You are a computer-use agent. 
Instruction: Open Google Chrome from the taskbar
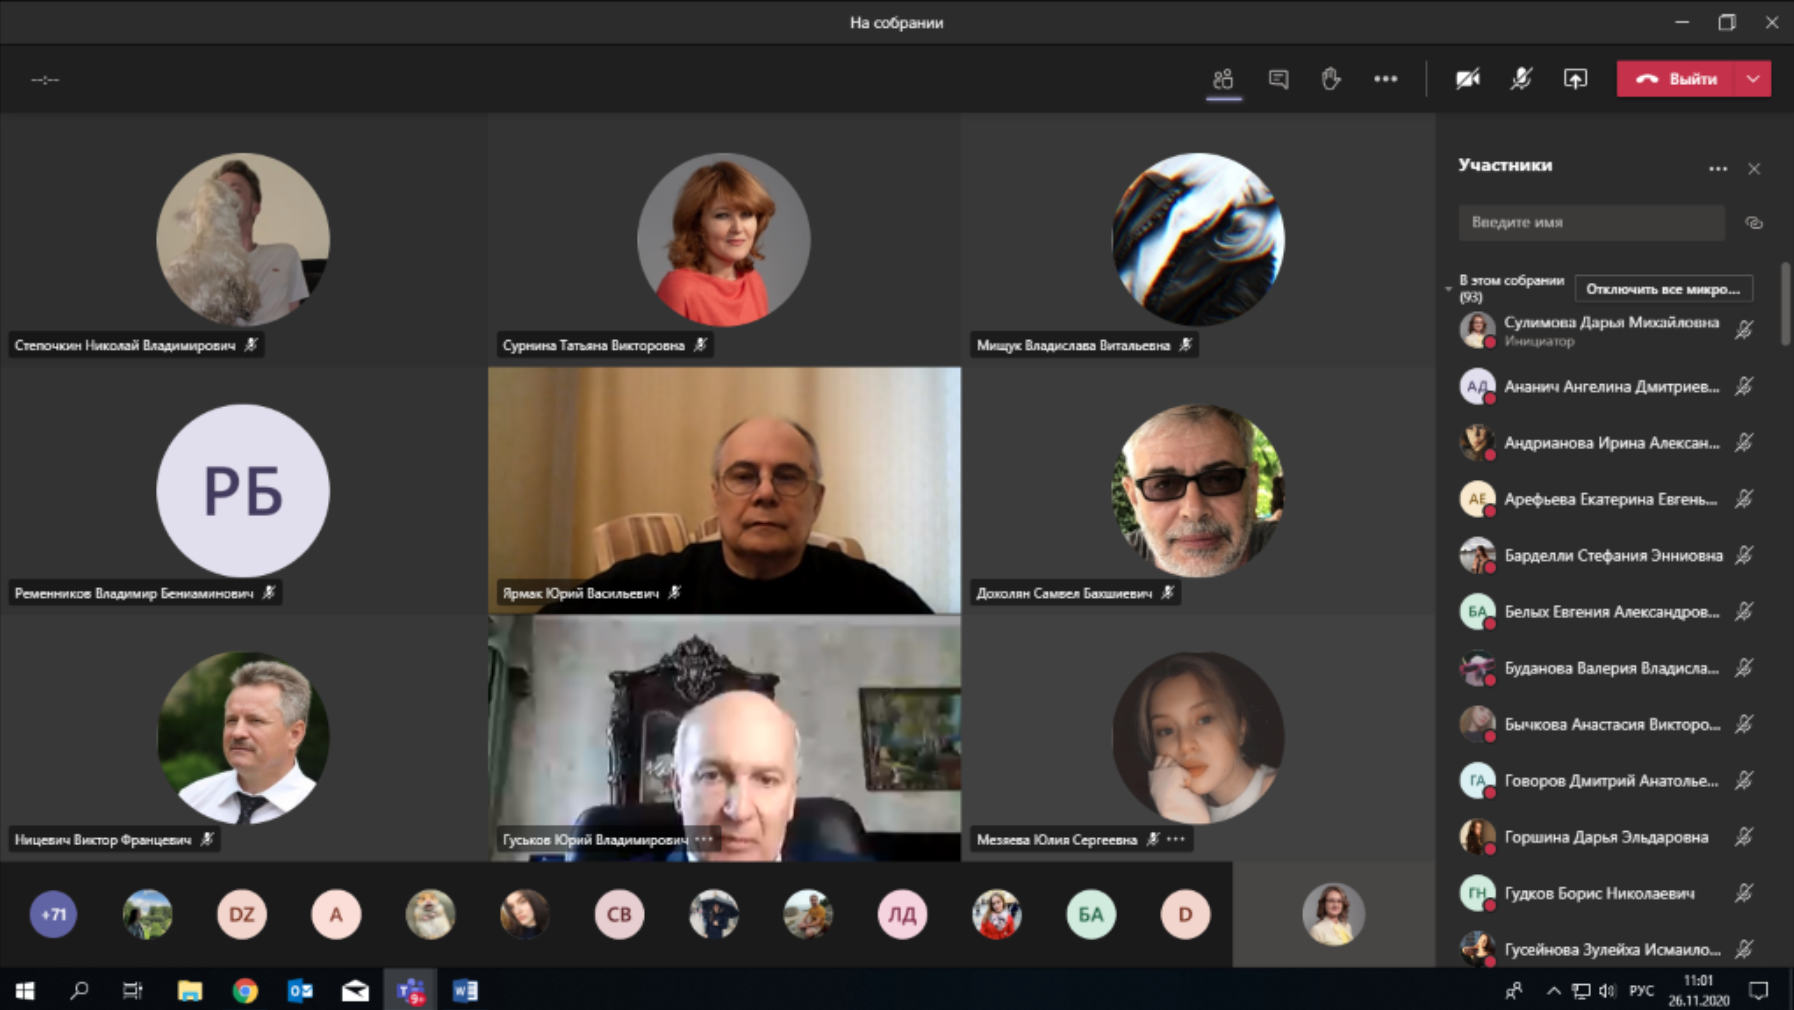point(245,991)
